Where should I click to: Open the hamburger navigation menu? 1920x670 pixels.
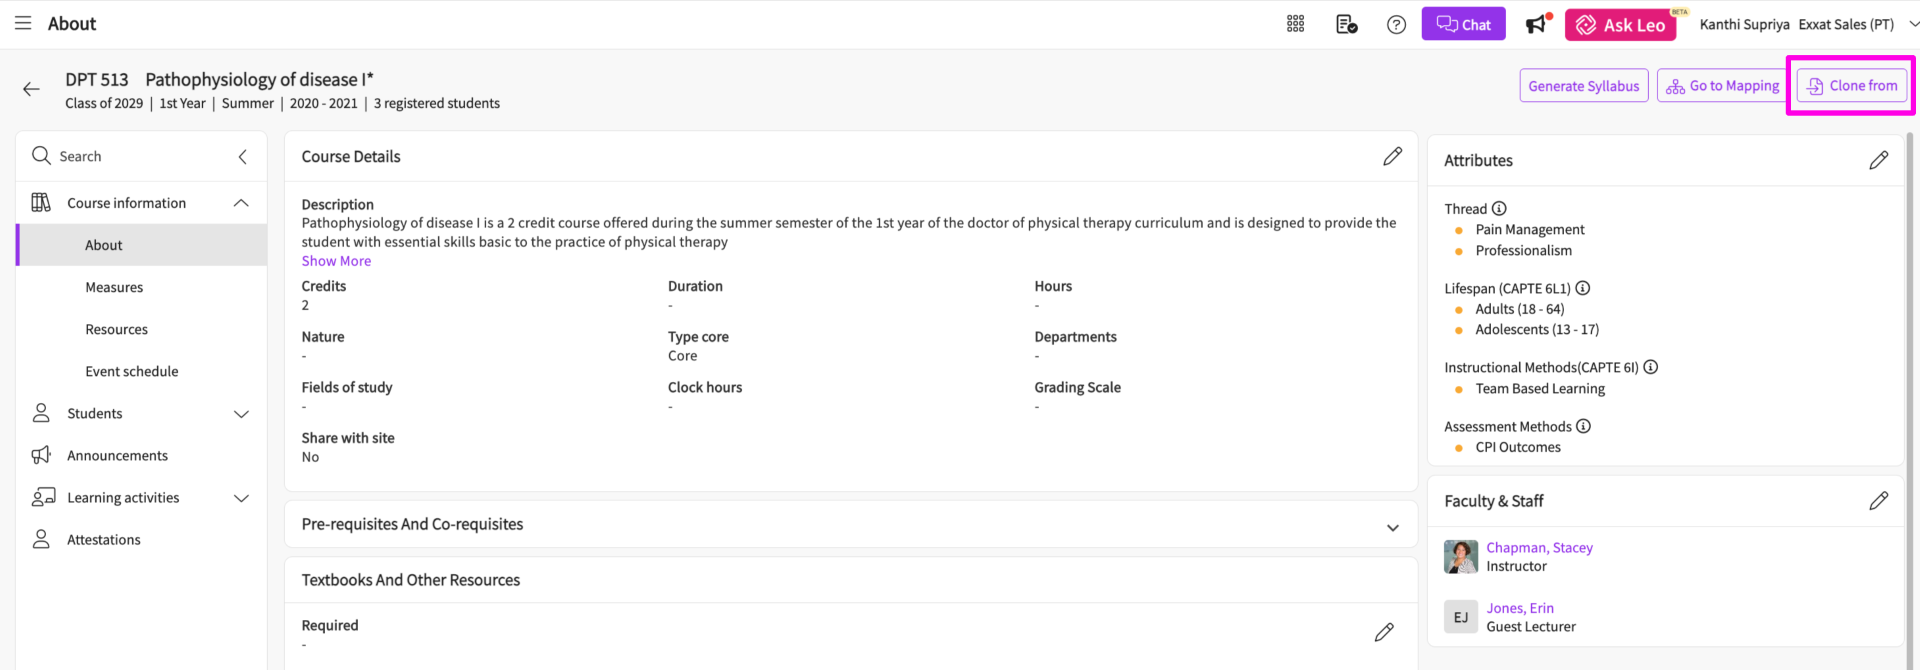point(23,23)
